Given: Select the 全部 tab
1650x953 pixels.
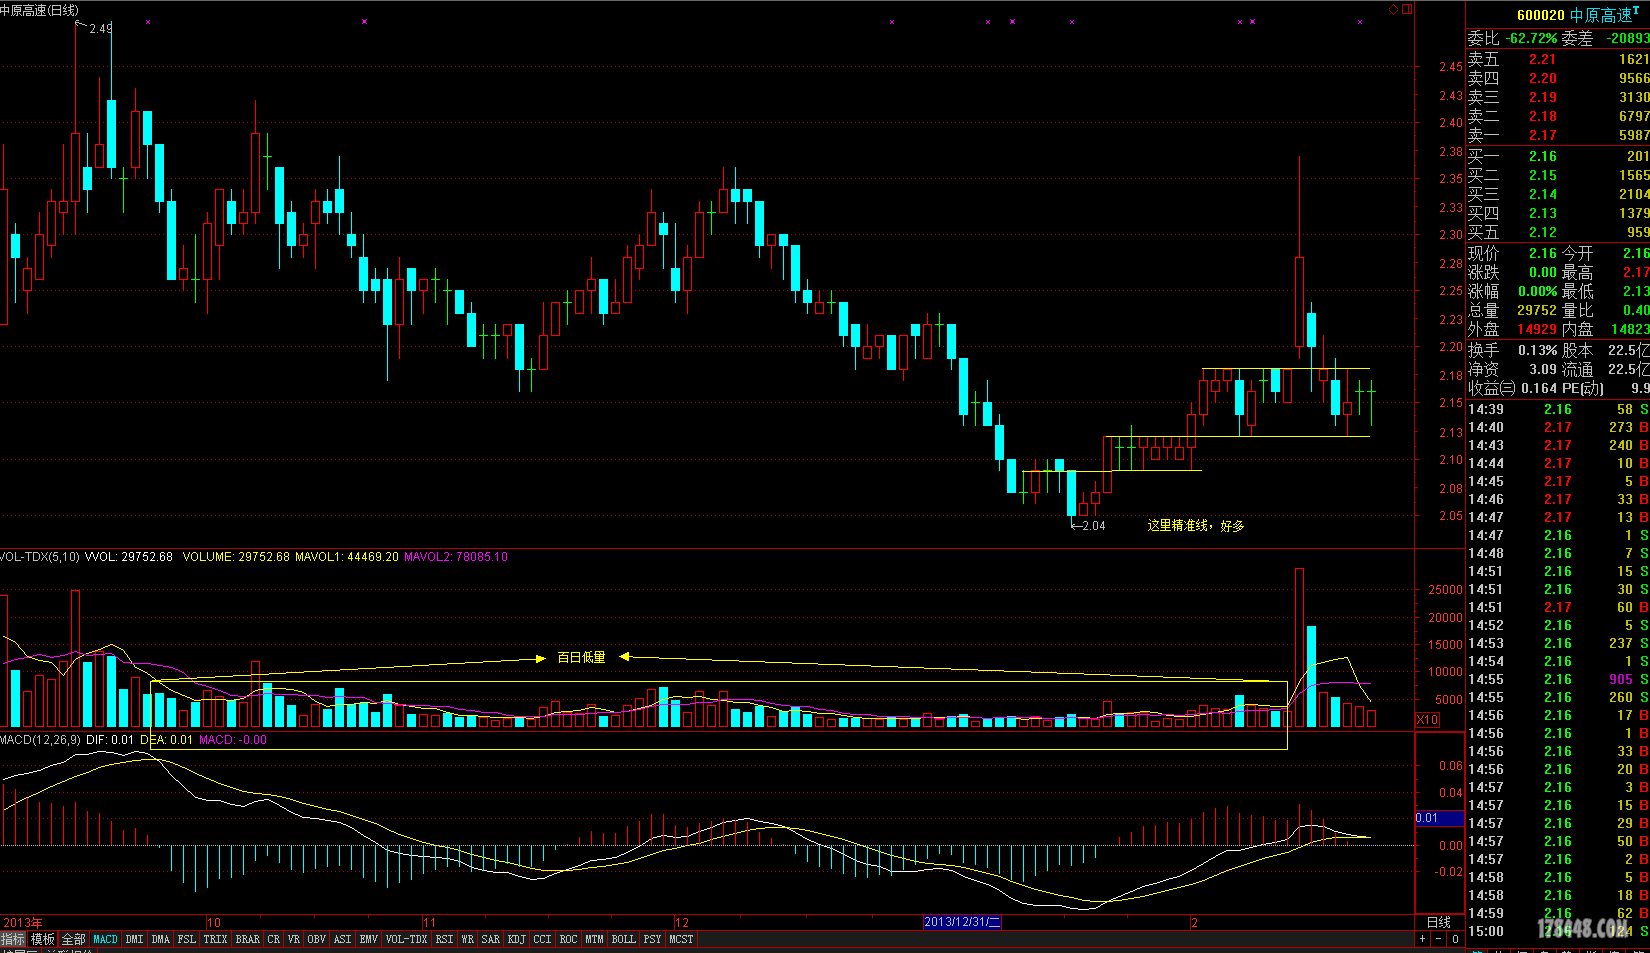Looking at the screenshot, I should (74, 939).
